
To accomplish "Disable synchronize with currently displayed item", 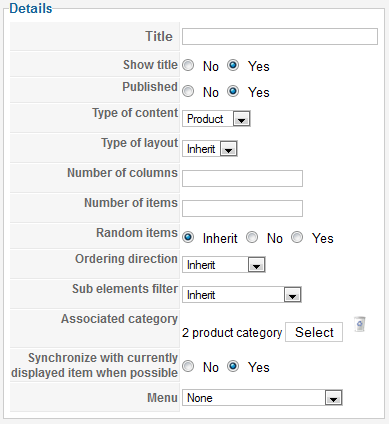I will click(188, 366).
